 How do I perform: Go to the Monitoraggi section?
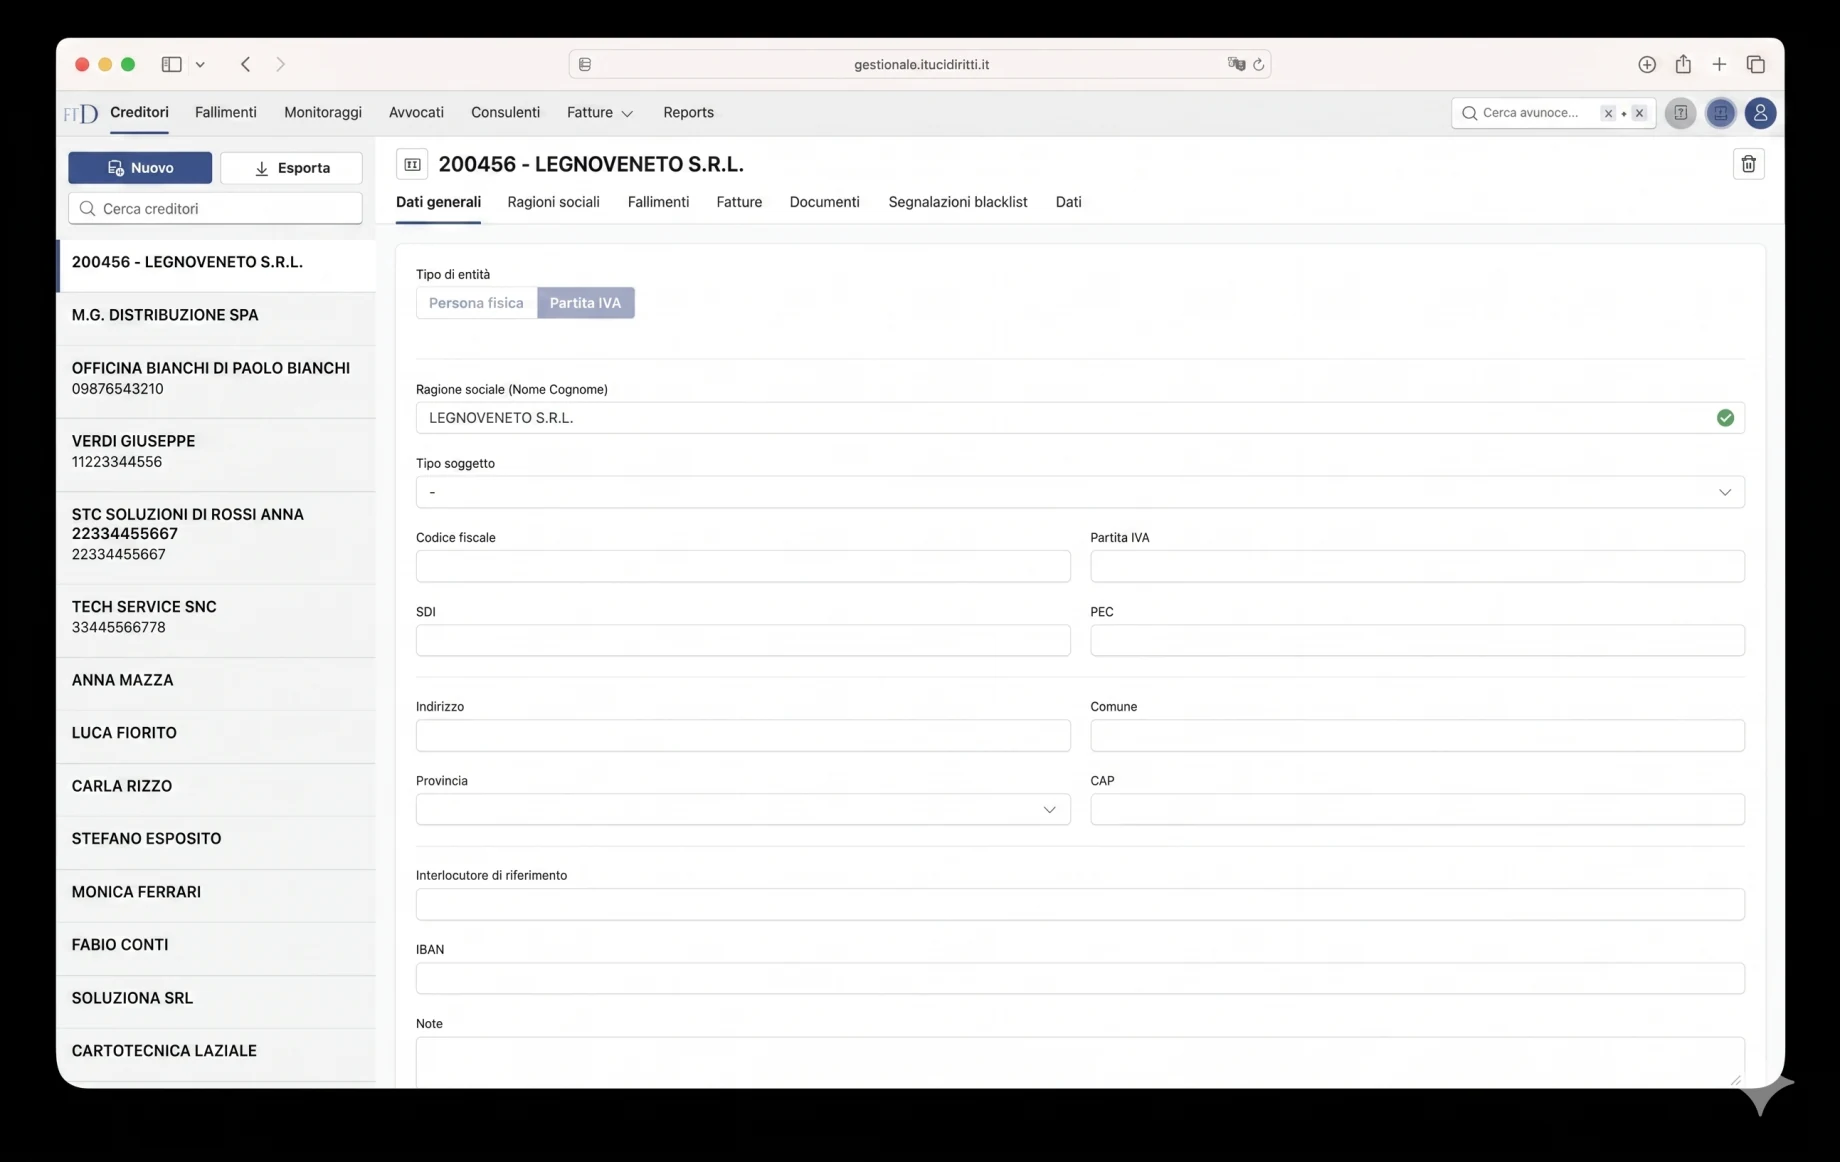tap(322, 112)
